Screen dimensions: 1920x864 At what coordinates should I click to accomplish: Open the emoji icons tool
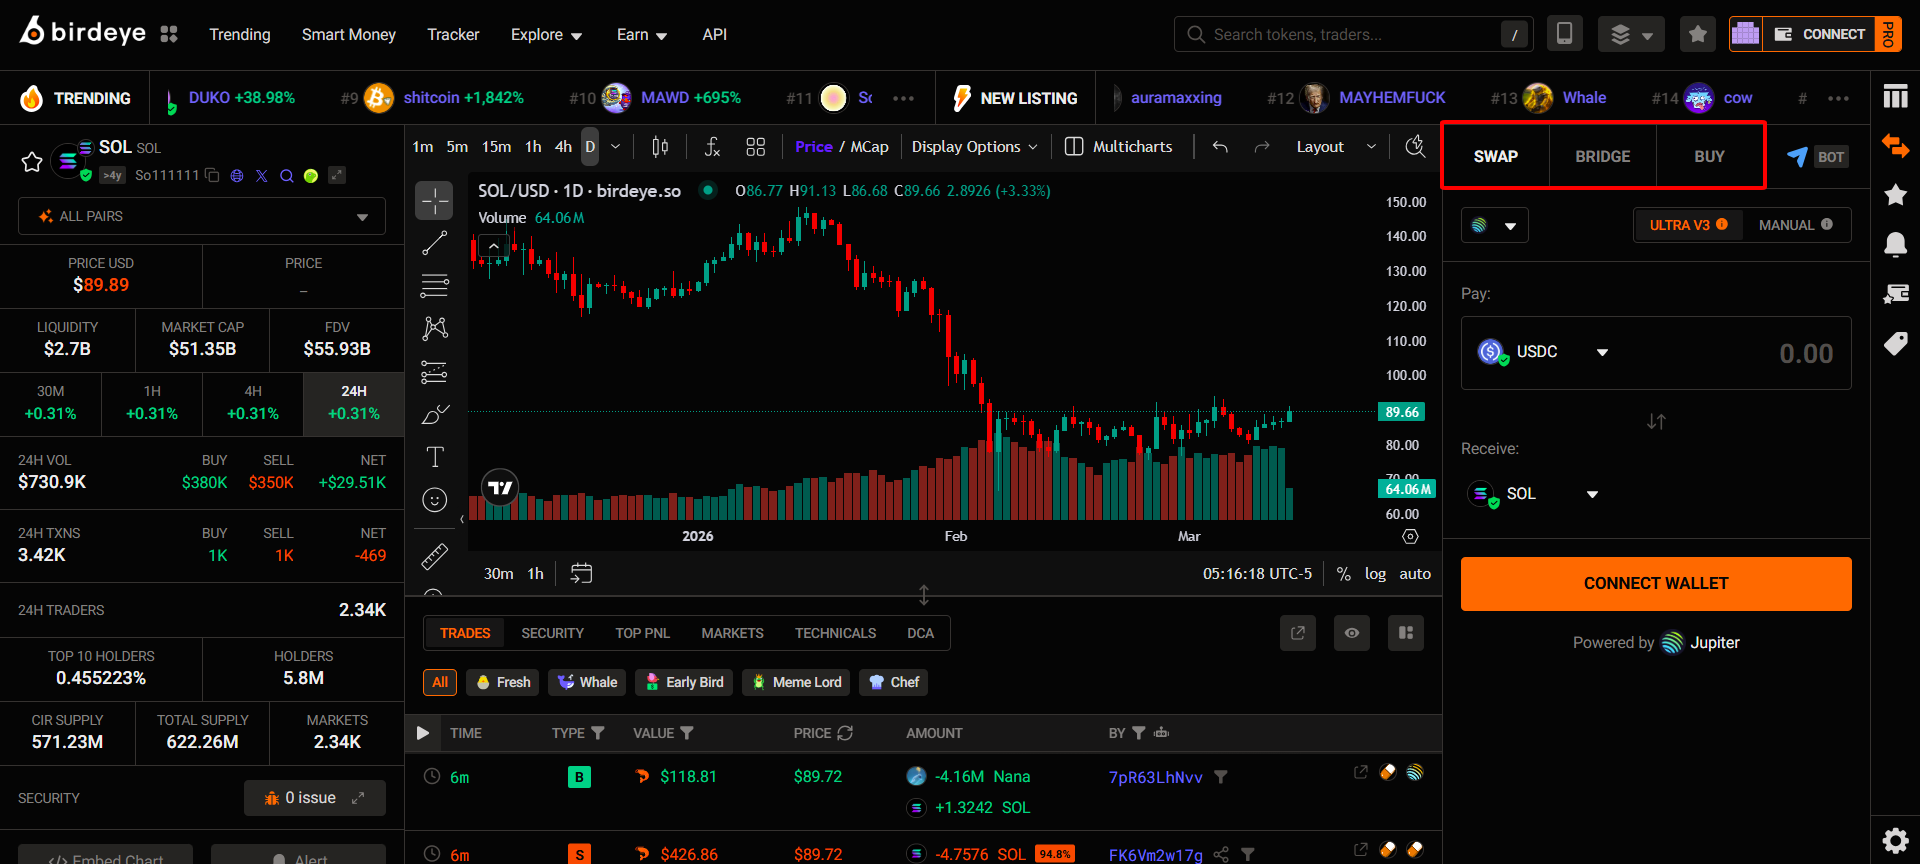pos(435,500)
